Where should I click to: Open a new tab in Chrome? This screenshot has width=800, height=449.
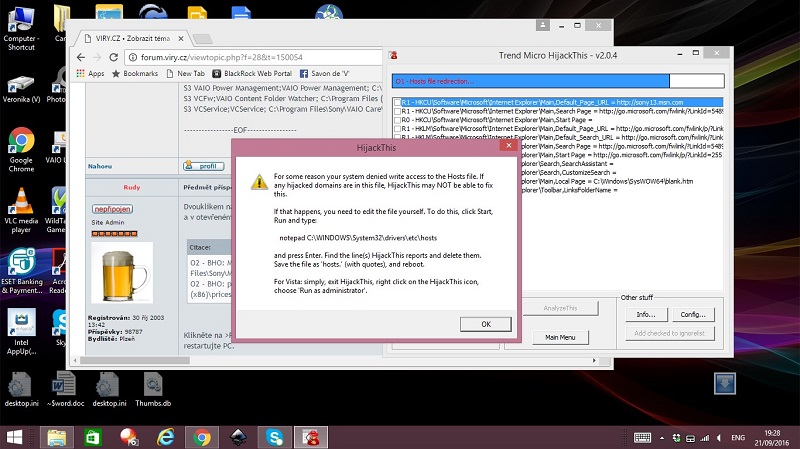202,39
